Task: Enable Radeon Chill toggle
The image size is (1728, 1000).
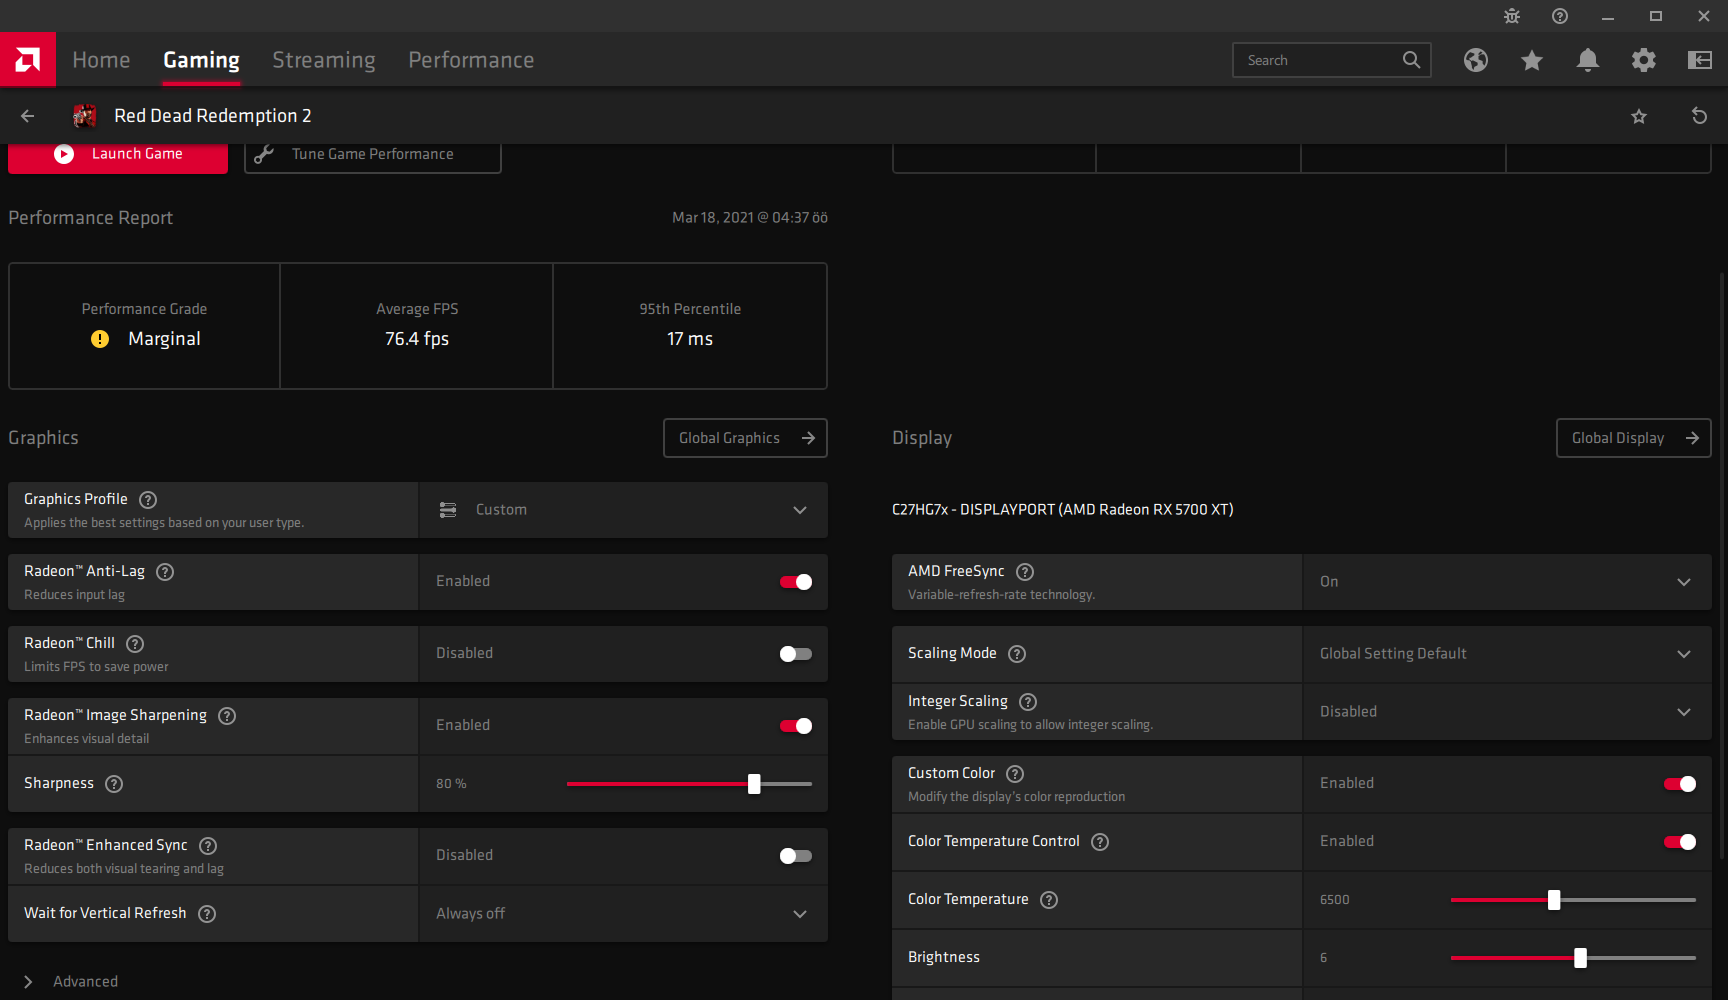Action: [796, 654]
